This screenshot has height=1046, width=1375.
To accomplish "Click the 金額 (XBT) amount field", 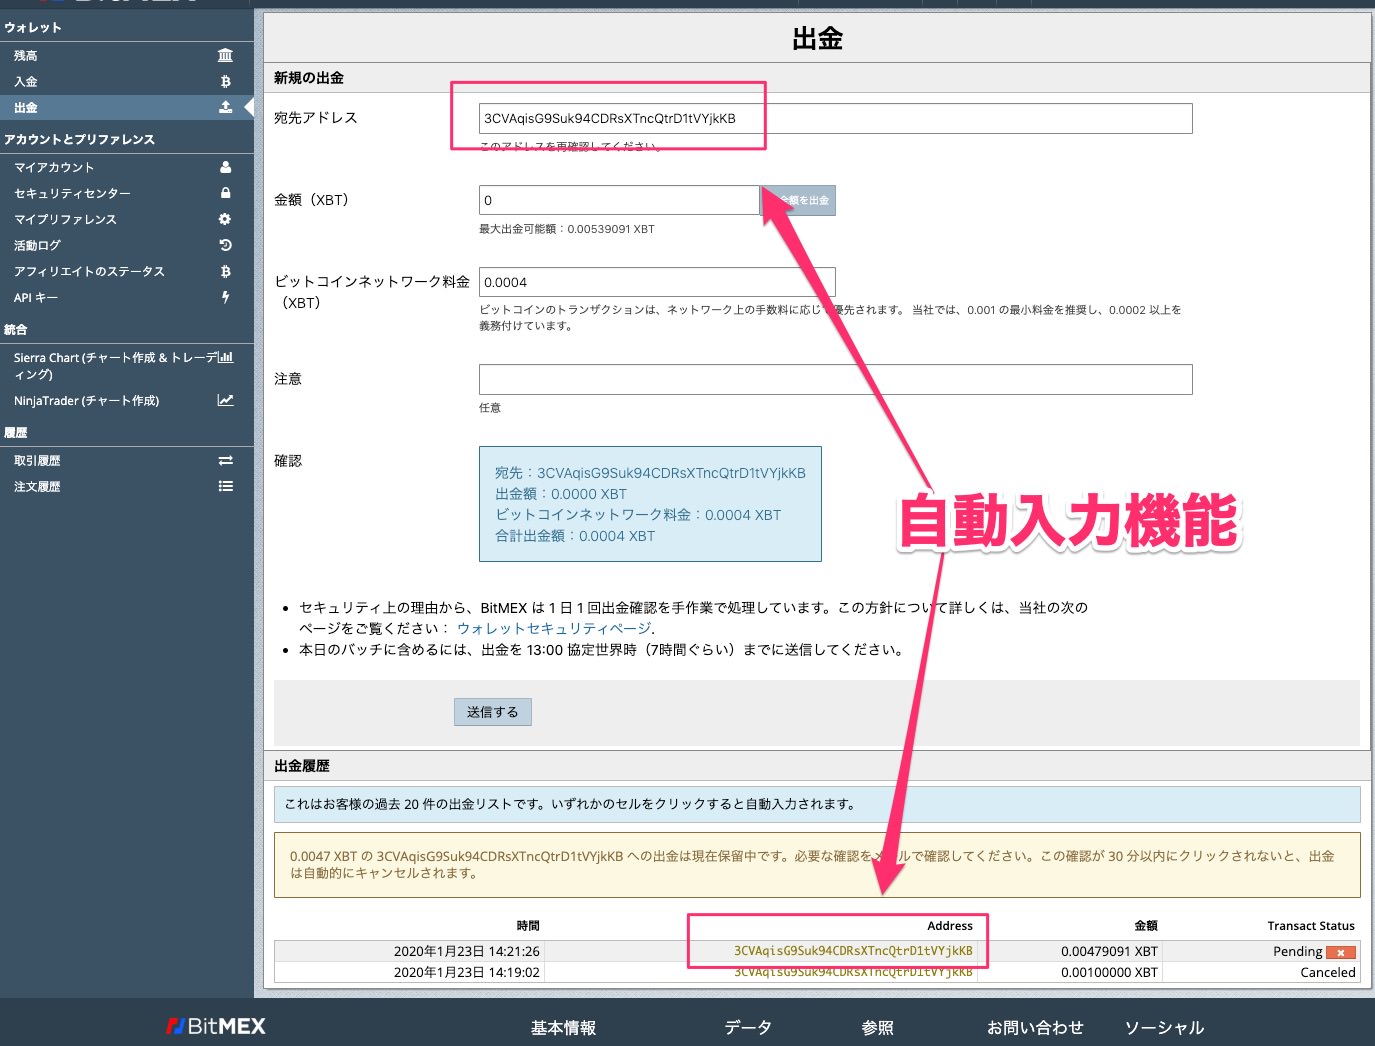I will click(x=618, y=201).
